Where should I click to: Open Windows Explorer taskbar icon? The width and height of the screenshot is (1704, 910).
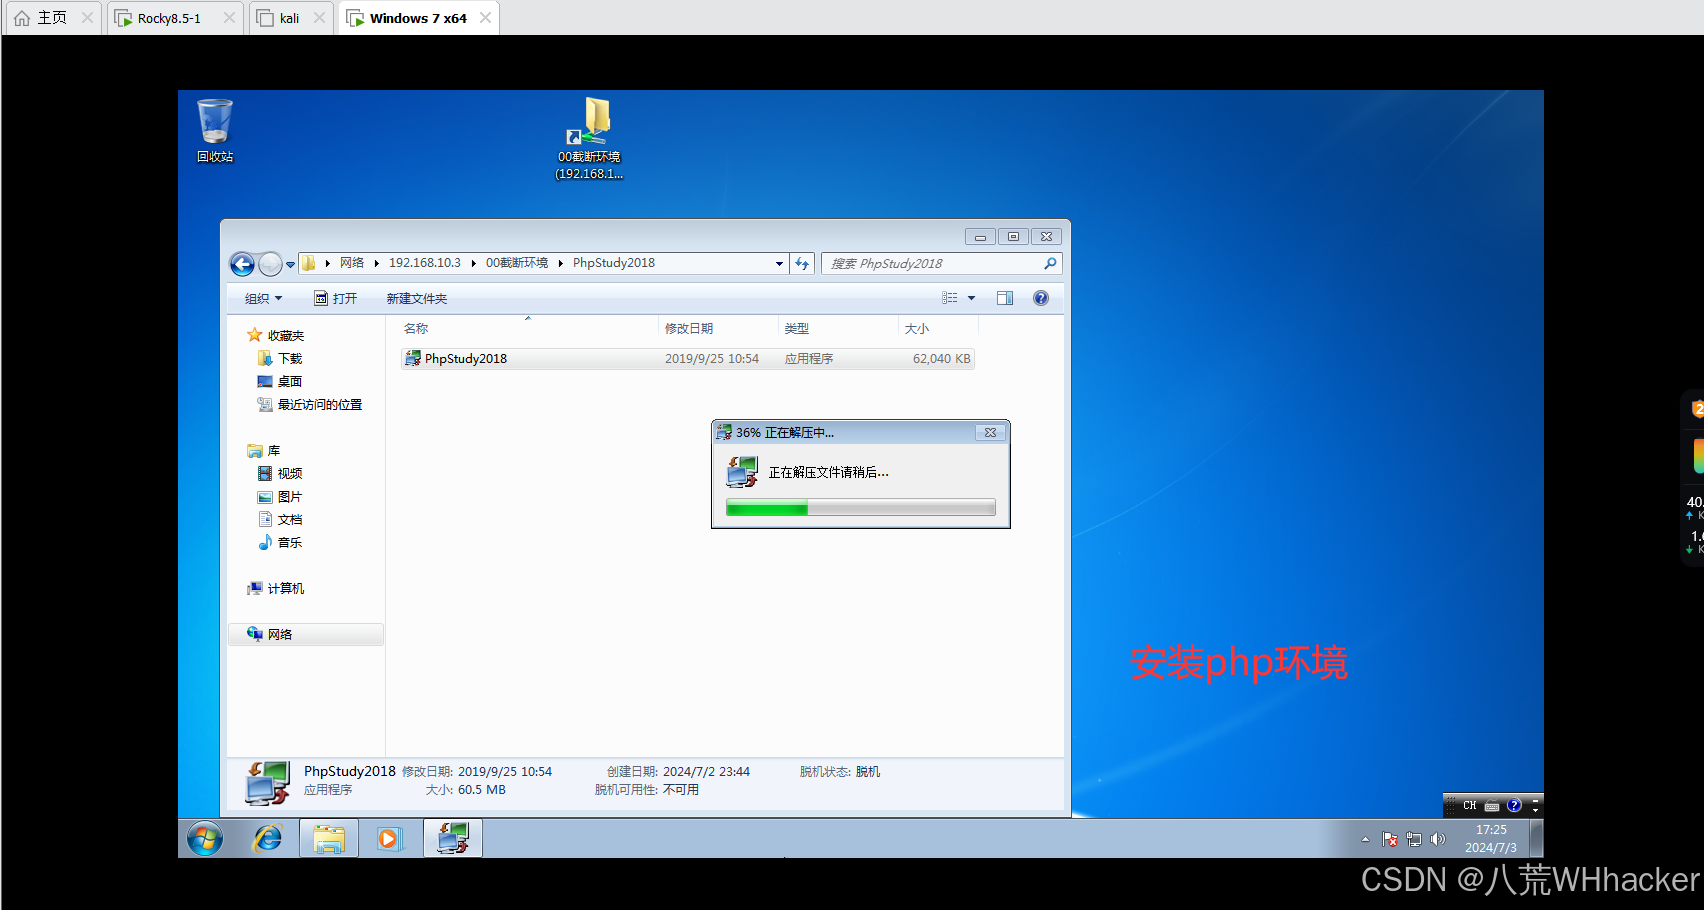tap(329, 839)
